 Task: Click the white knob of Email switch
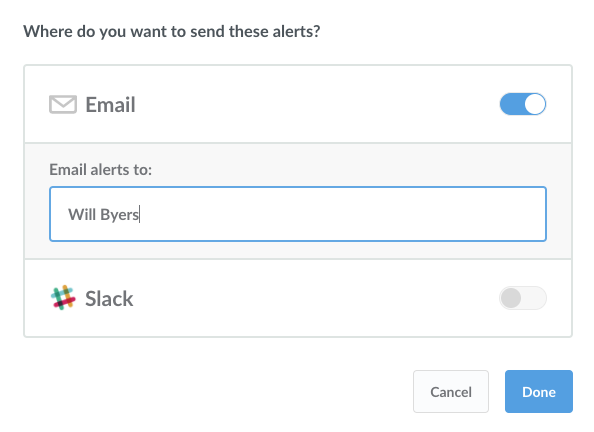pos(535,104)
